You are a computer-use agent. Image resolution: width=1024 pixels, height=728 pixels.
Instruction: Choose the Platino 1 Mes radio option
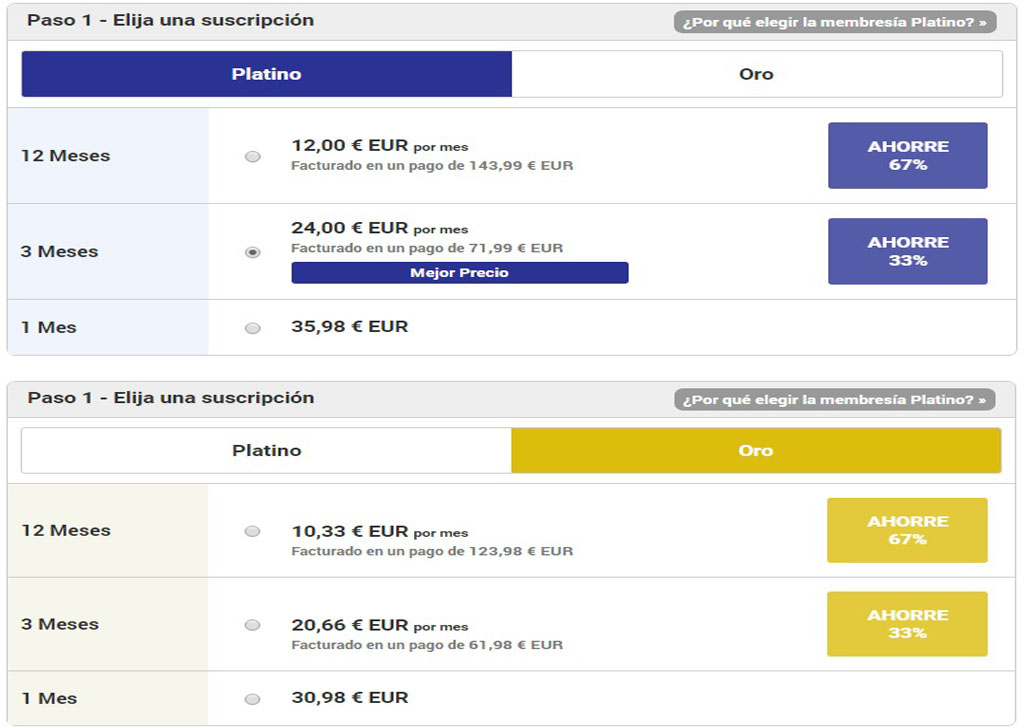tap(253, 328)
